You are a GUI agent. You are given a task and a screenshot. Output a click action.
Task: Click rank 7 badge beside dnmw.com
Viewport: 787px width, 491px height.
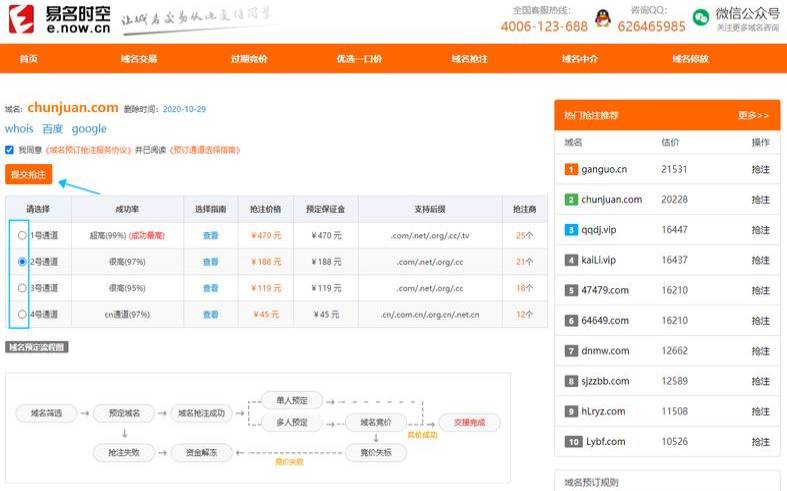571,350
